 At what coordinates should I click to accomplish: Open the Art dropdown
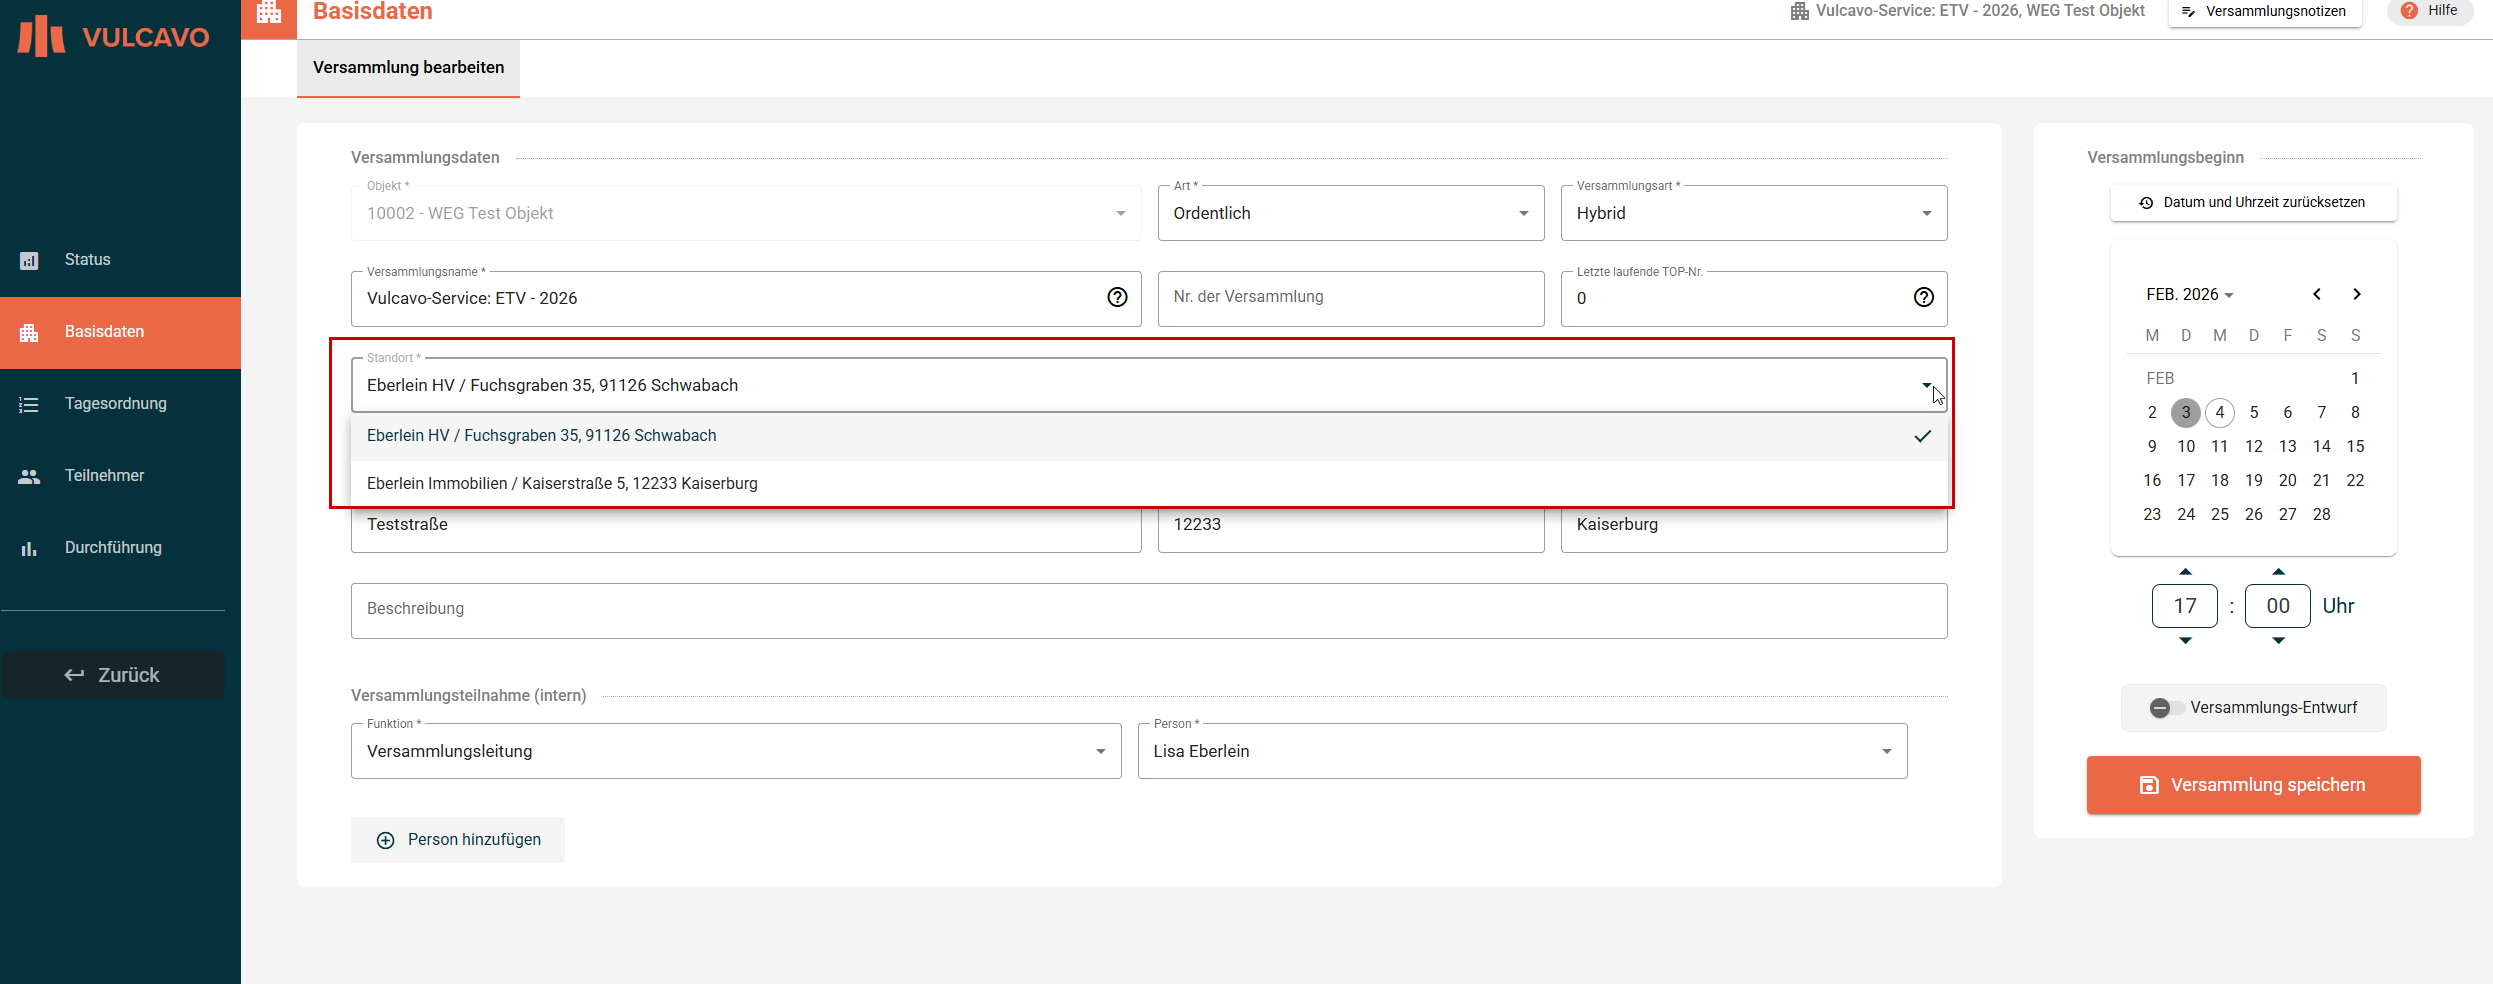1350,213
